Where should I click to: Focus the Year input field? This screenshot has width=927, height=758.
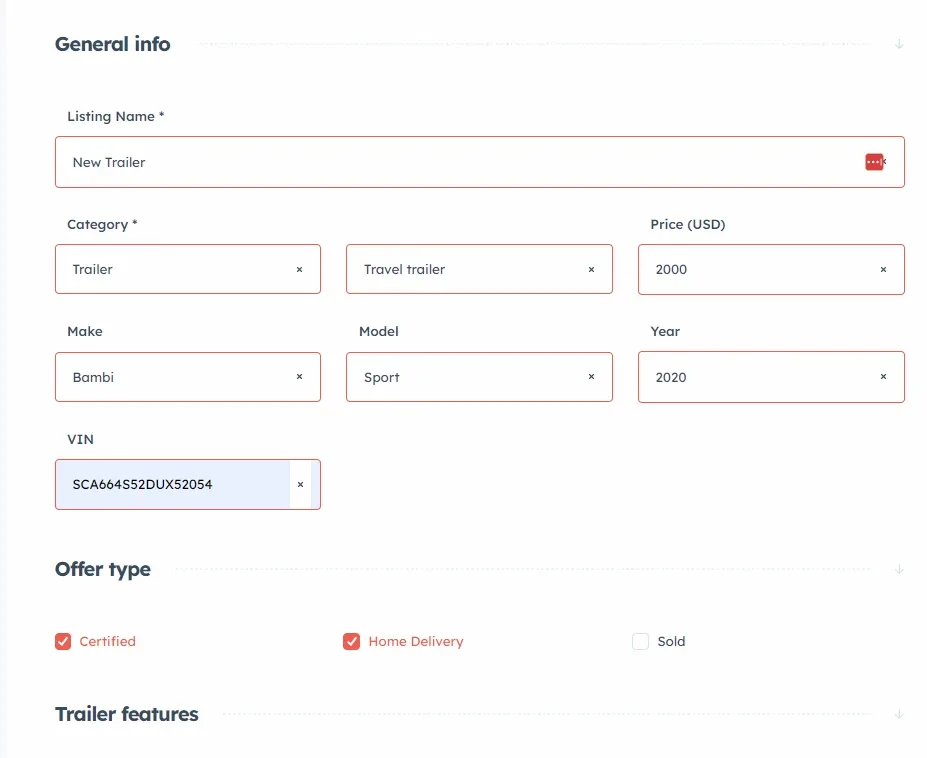point(772,377)
